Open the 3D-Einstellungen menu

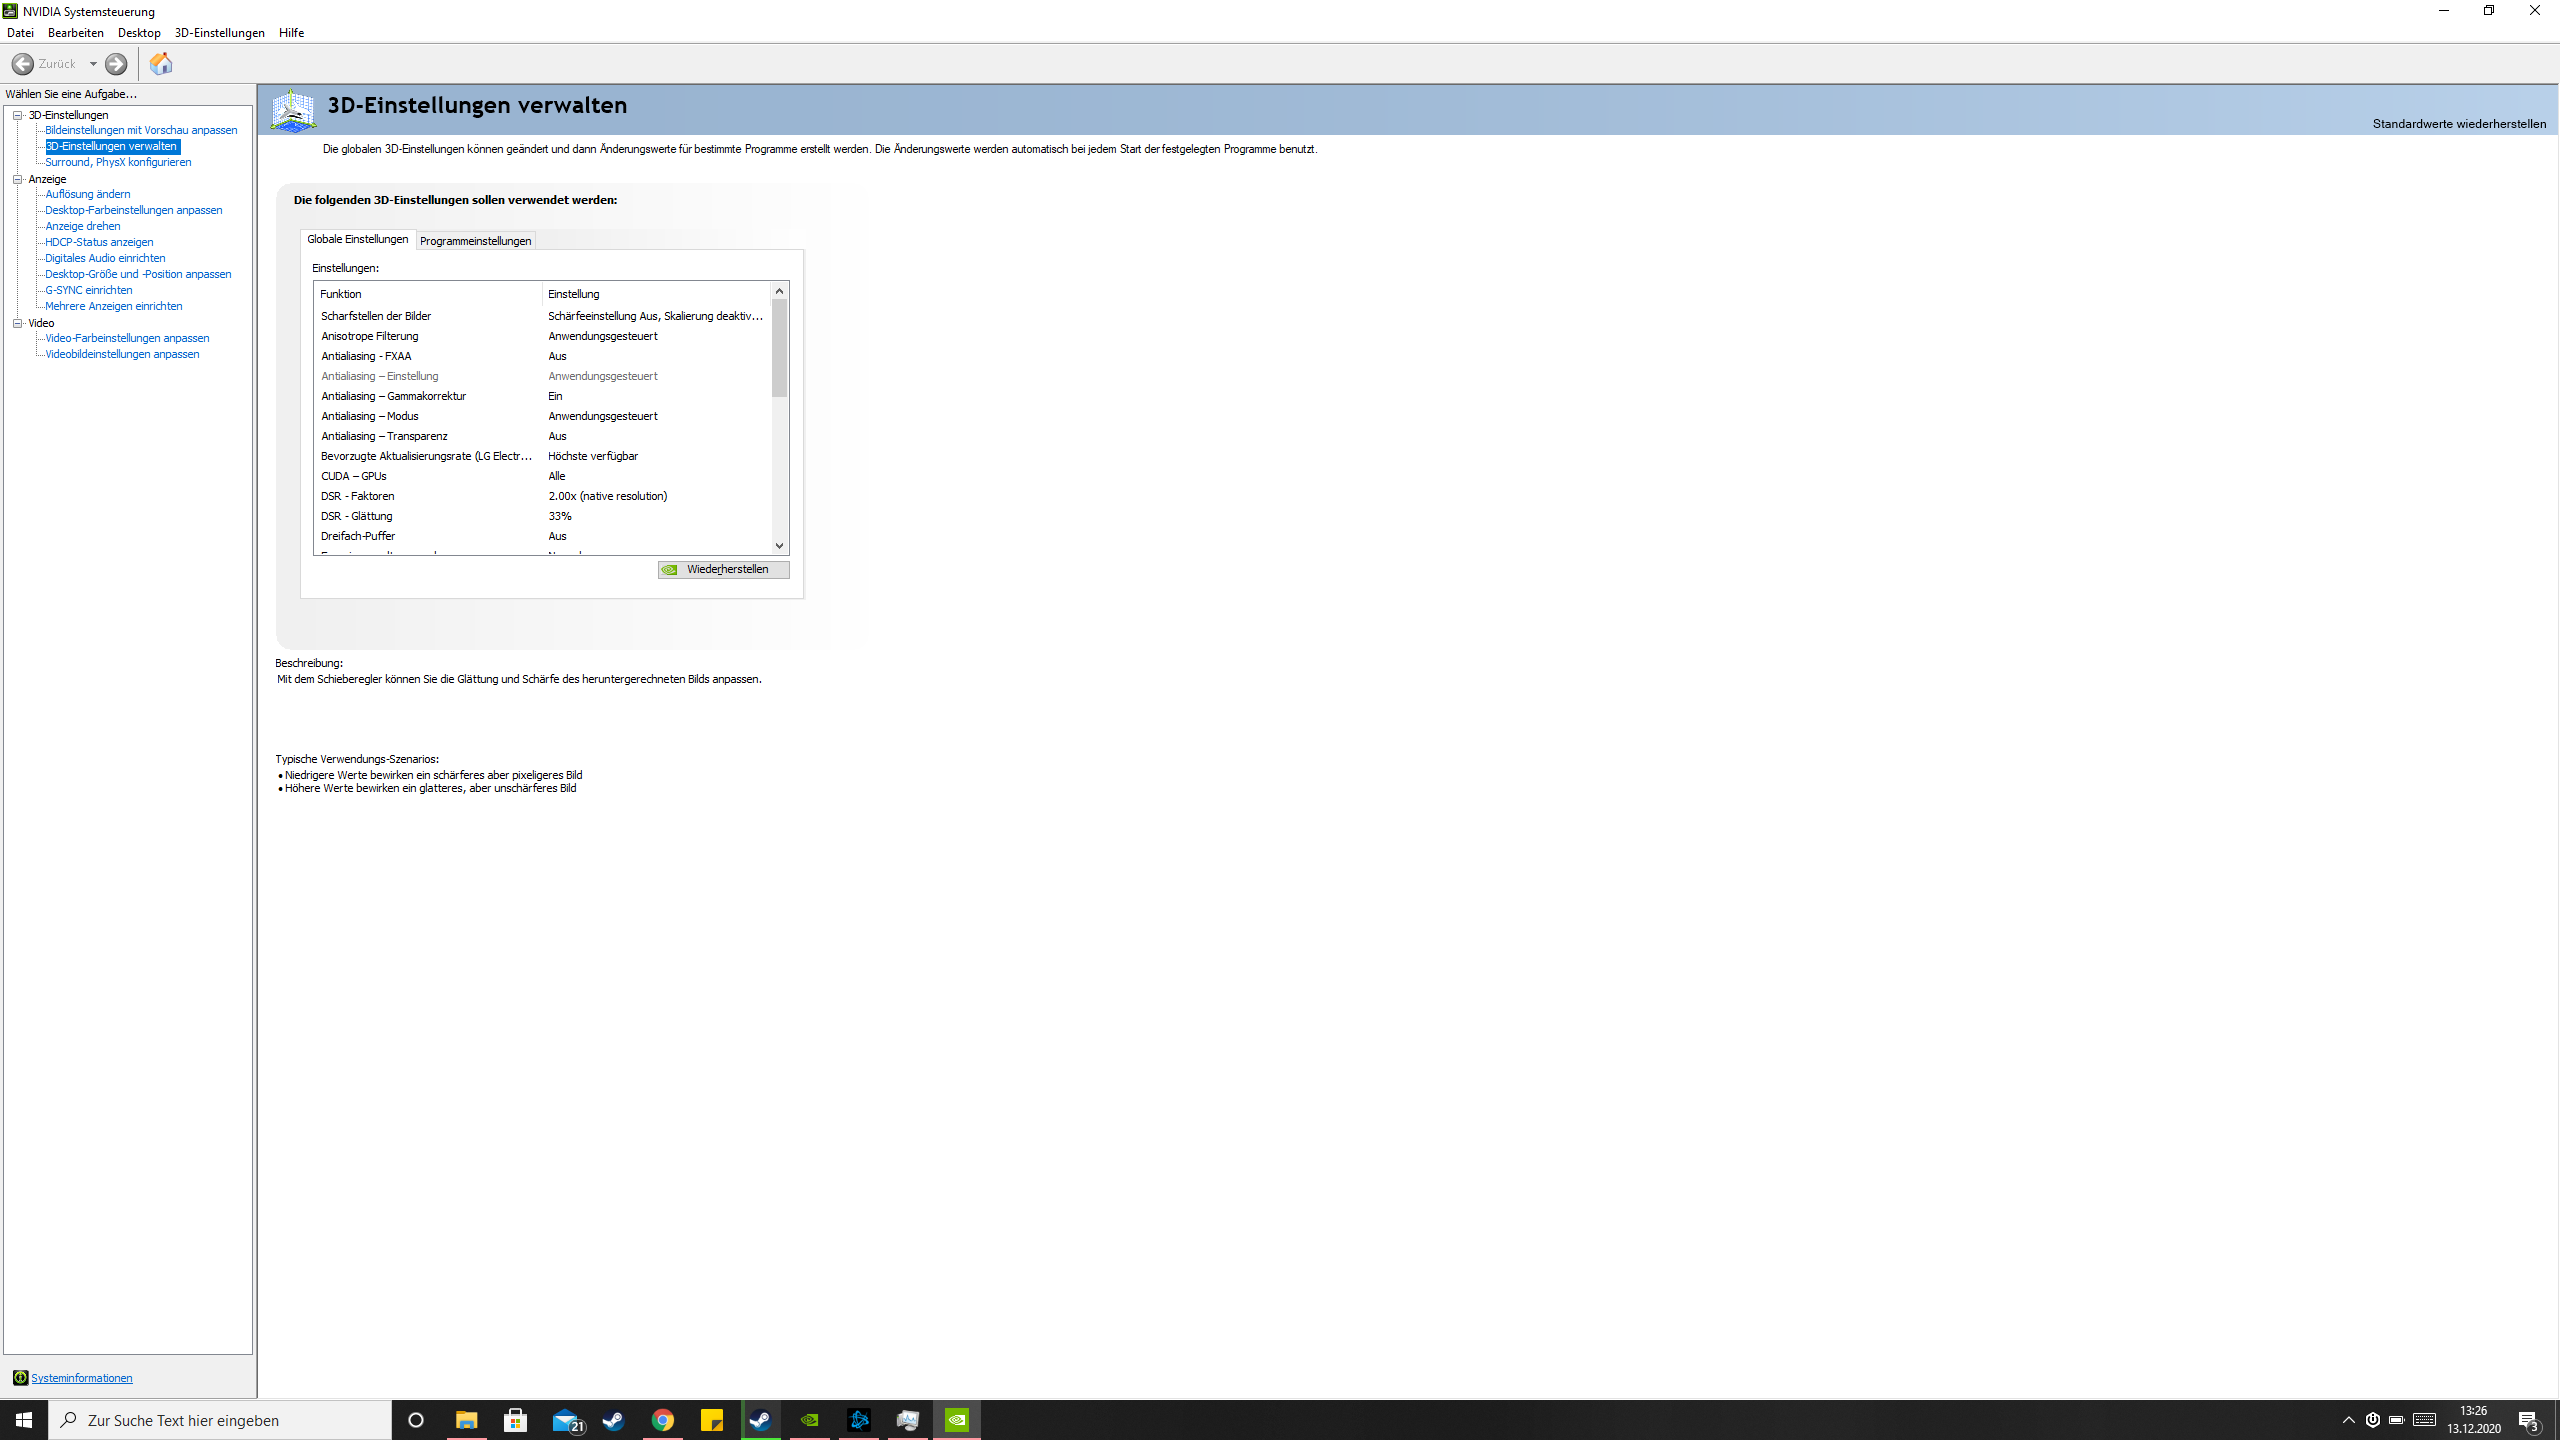(x=219, y=33)
